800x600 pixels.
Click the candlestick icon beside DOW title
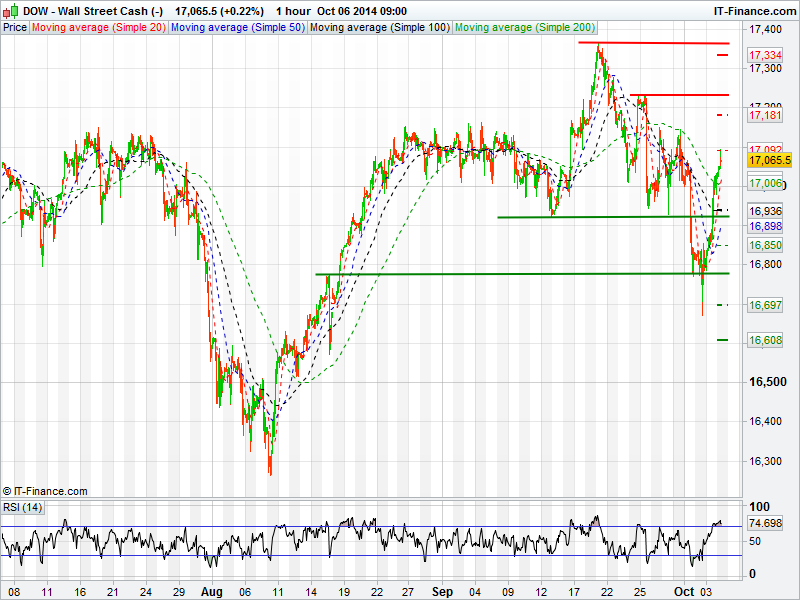coord(10,11)
